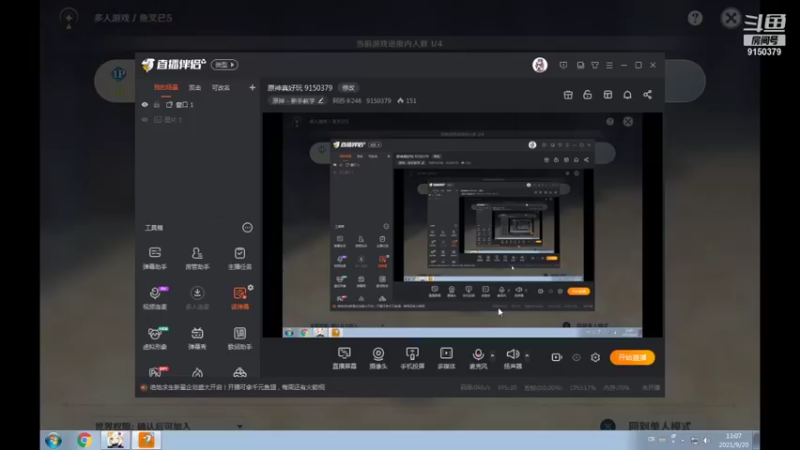Open the mail icon in title bar
This screenshot has width=800, height=450.
tap(580, 65)
